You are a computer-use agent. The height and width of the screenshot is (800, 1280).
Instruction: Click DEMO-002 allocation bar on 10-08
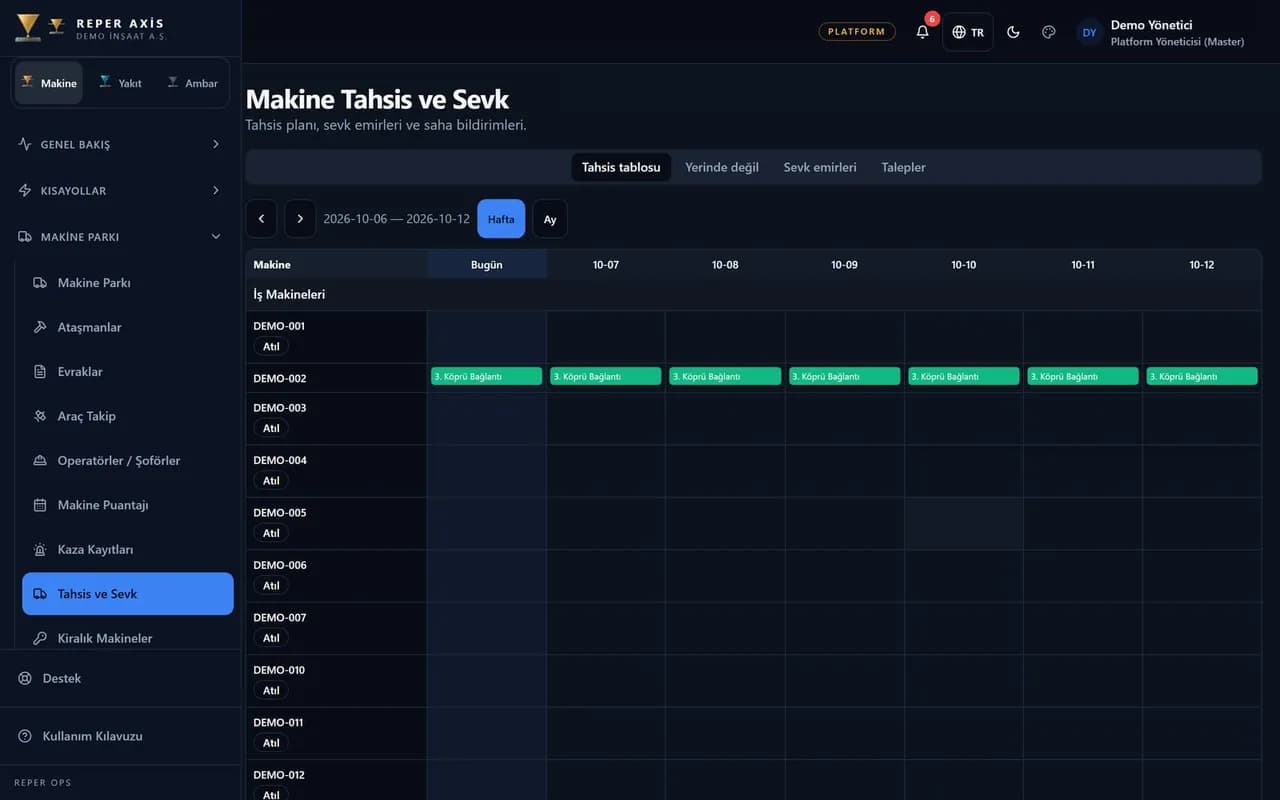coord(725,376)
